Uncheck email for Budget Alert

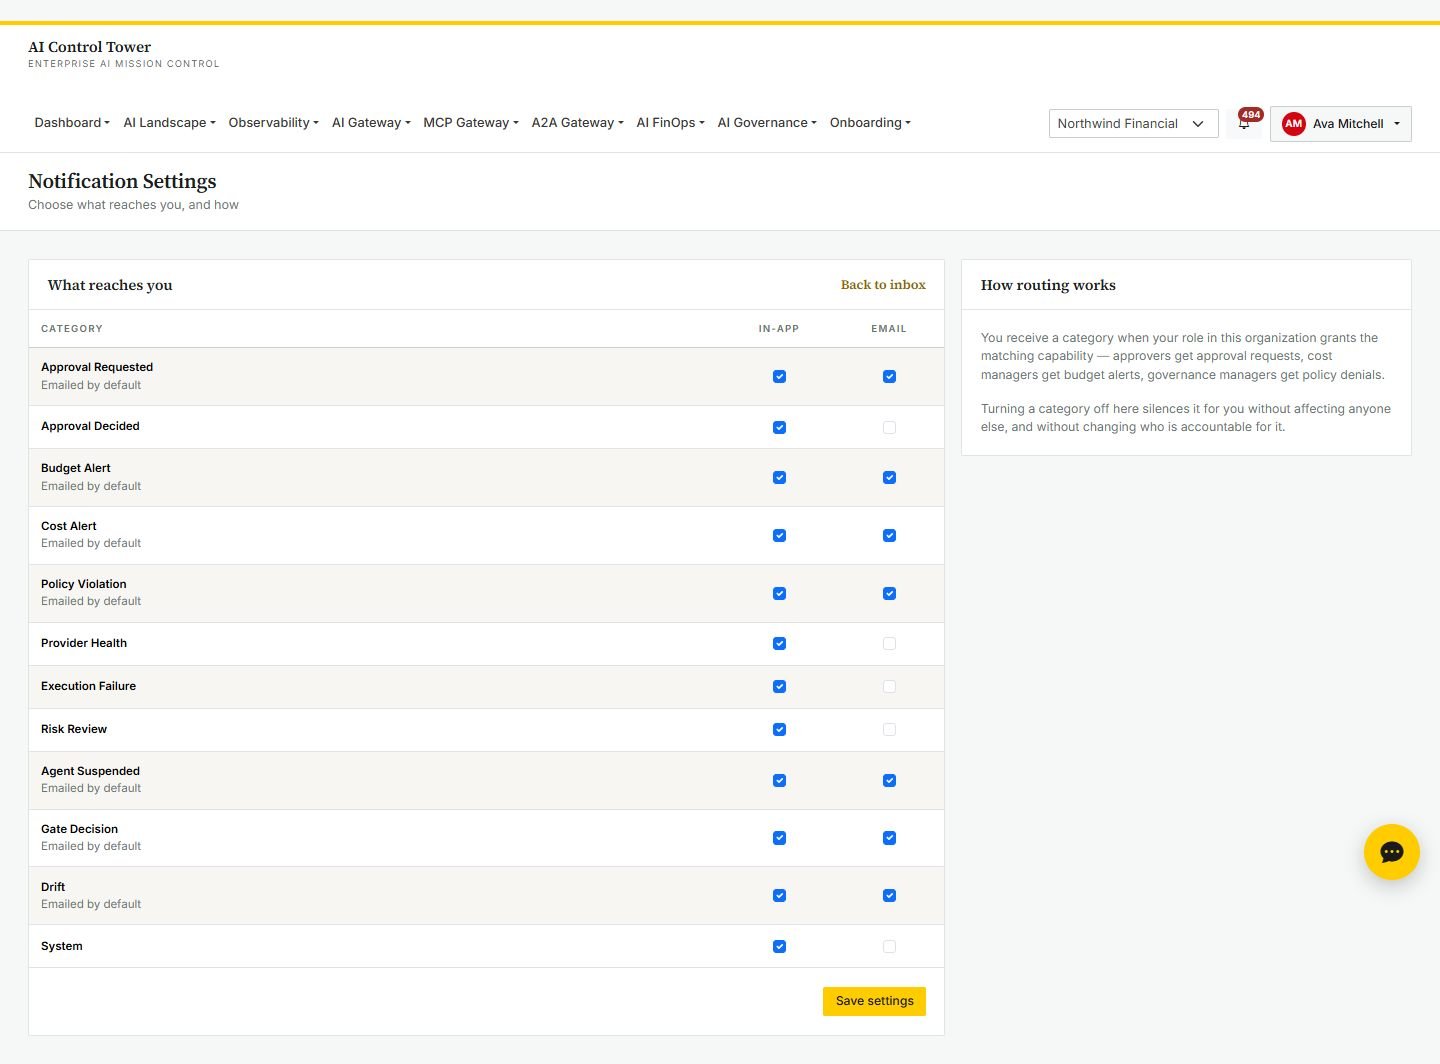pyautogui.click(x=889, y=478)
